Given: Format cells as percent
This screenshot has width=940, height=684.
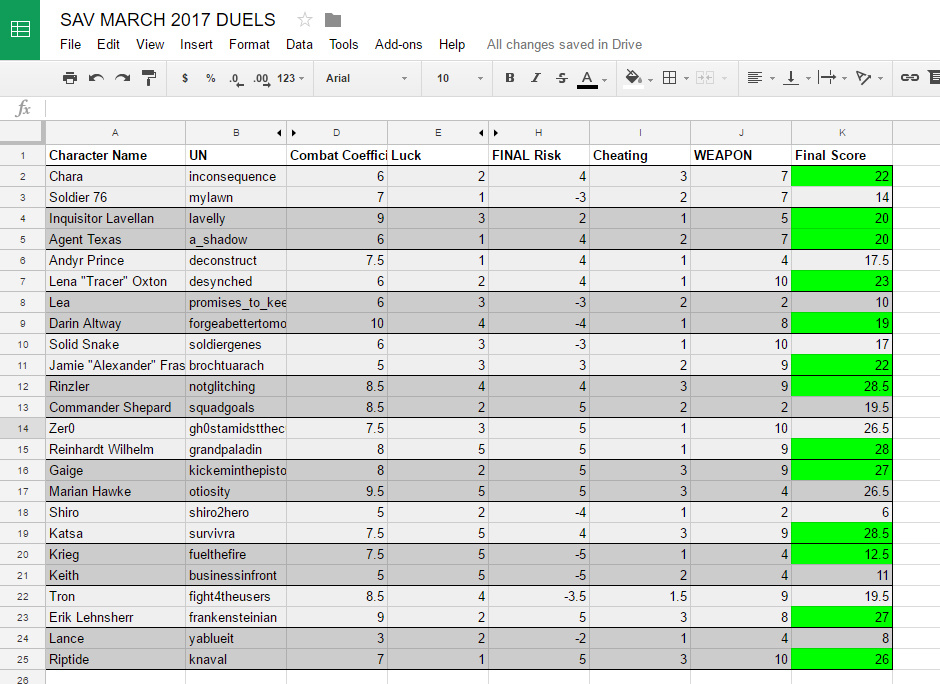Looking at the screenshot, I should click(210, 78).
